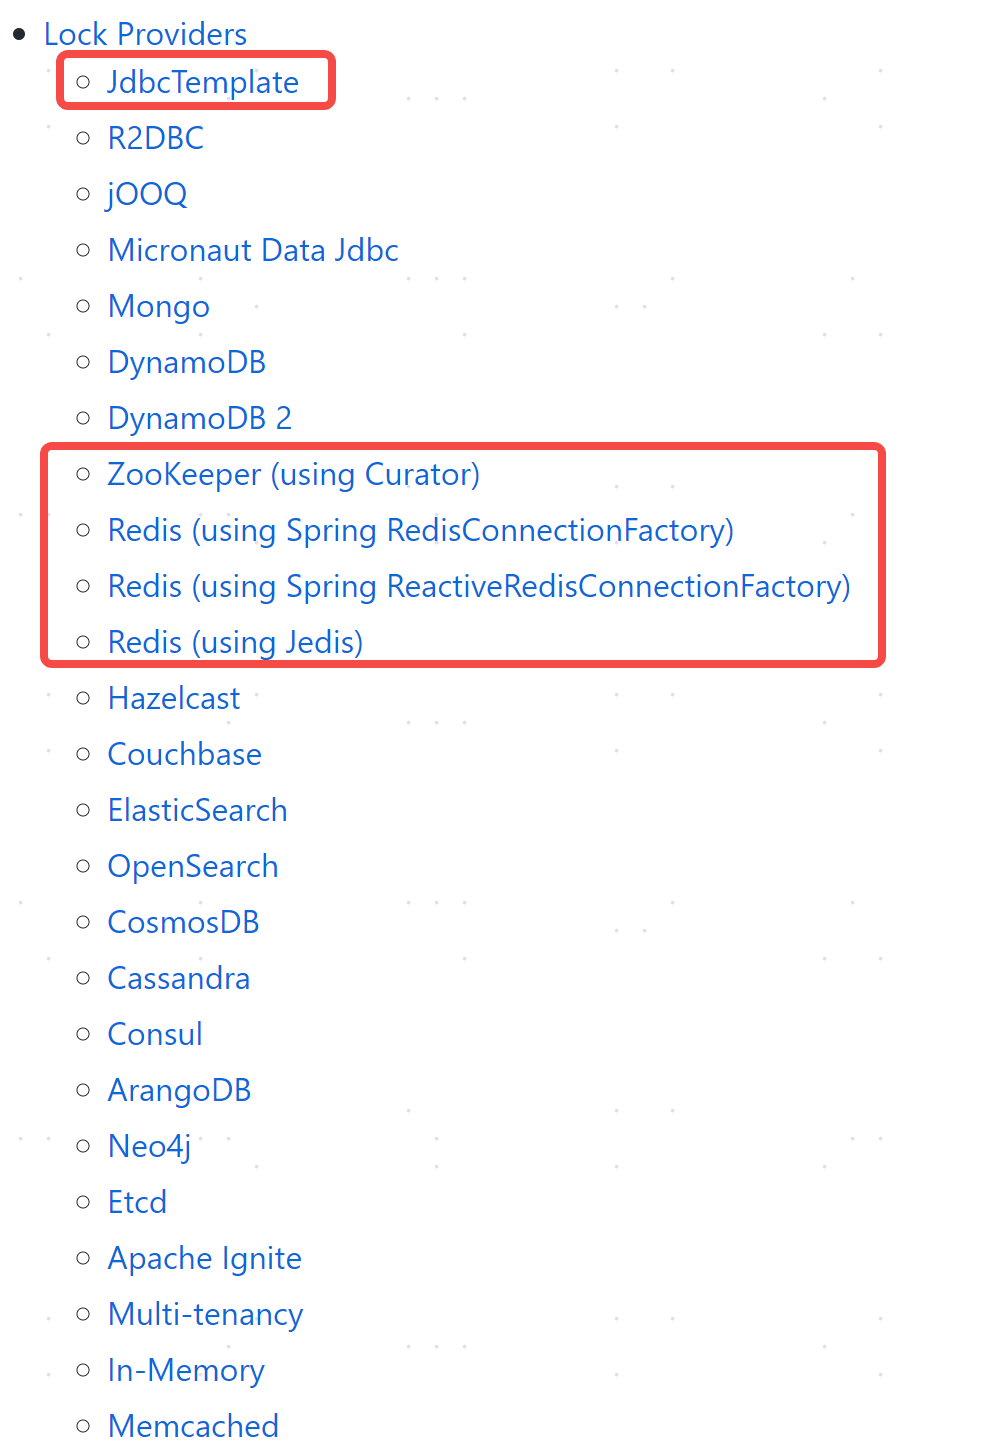This screenshot has width=990, height=1448.
Task: Open the Micronaut Data Jdbc link
Action: [252, 250]
